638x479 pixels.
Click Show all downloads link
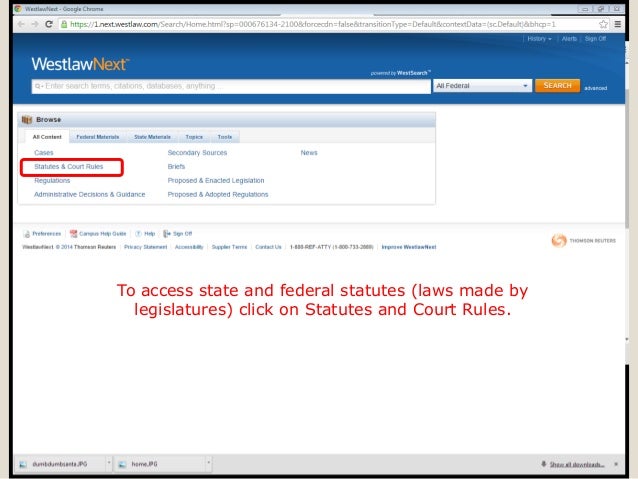(577, 464)
